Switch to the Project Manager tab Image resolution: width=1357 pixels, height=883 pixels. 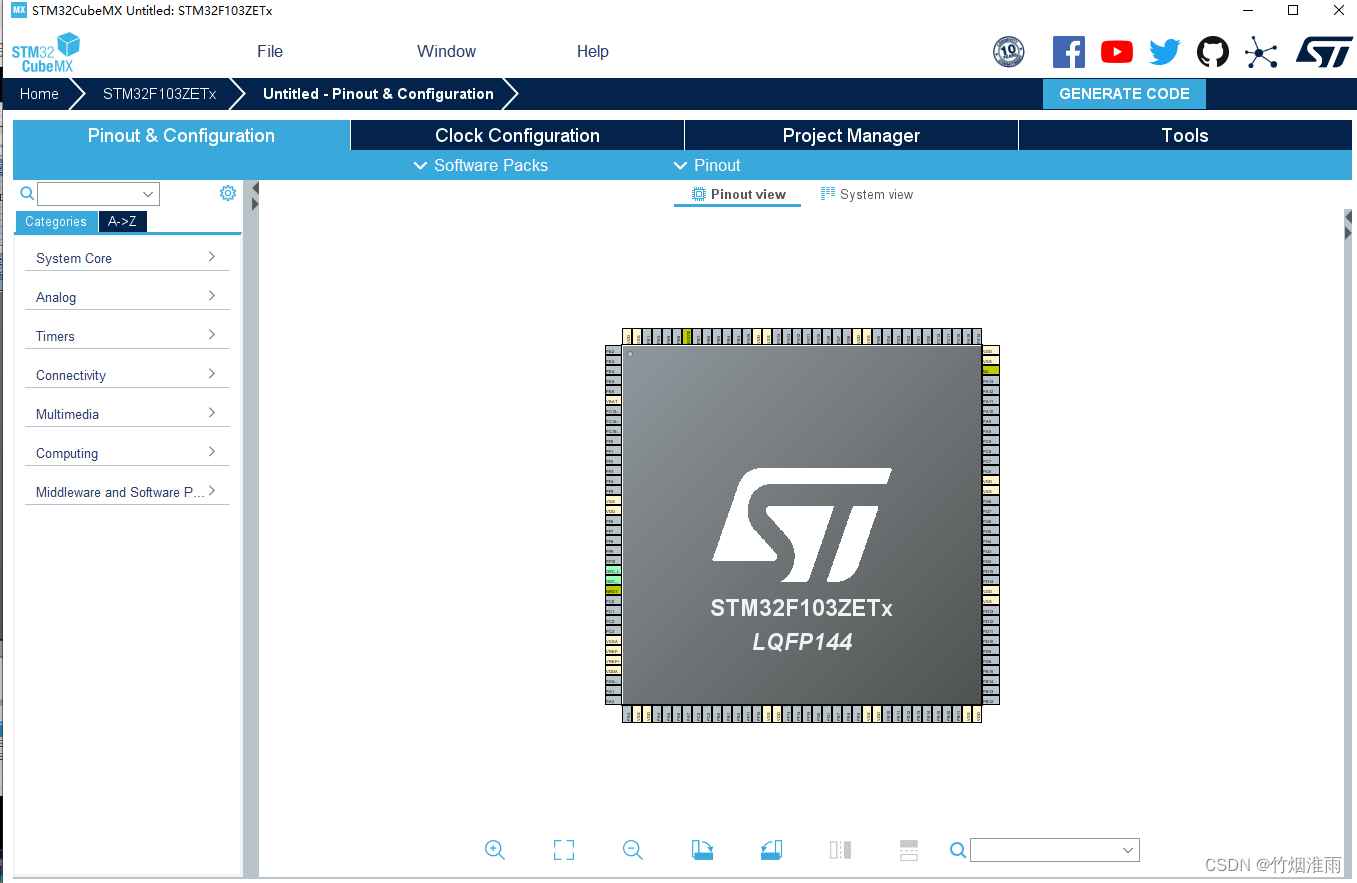(x=851, y=135)
